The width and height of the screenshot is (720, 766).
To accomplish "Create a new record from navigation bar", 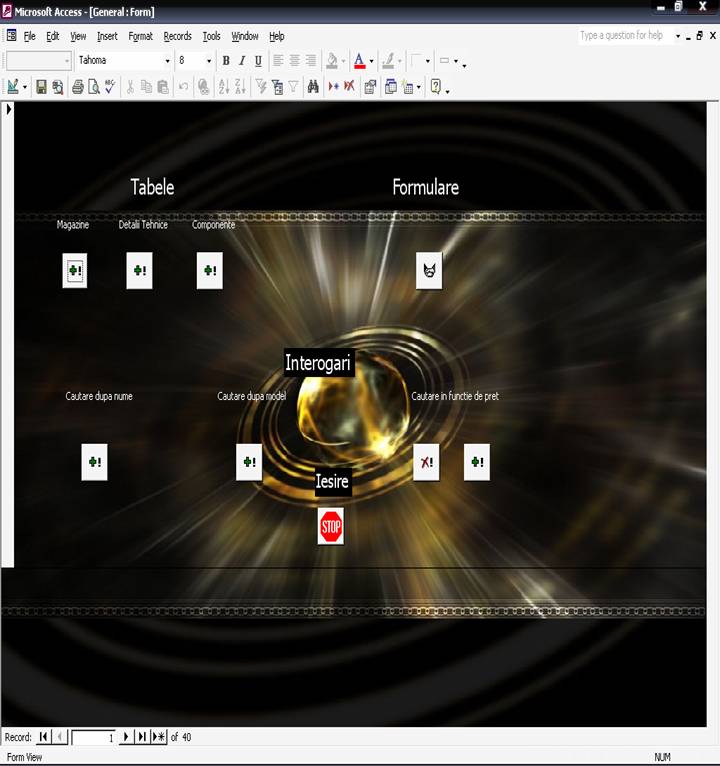I will coord(158,737).
